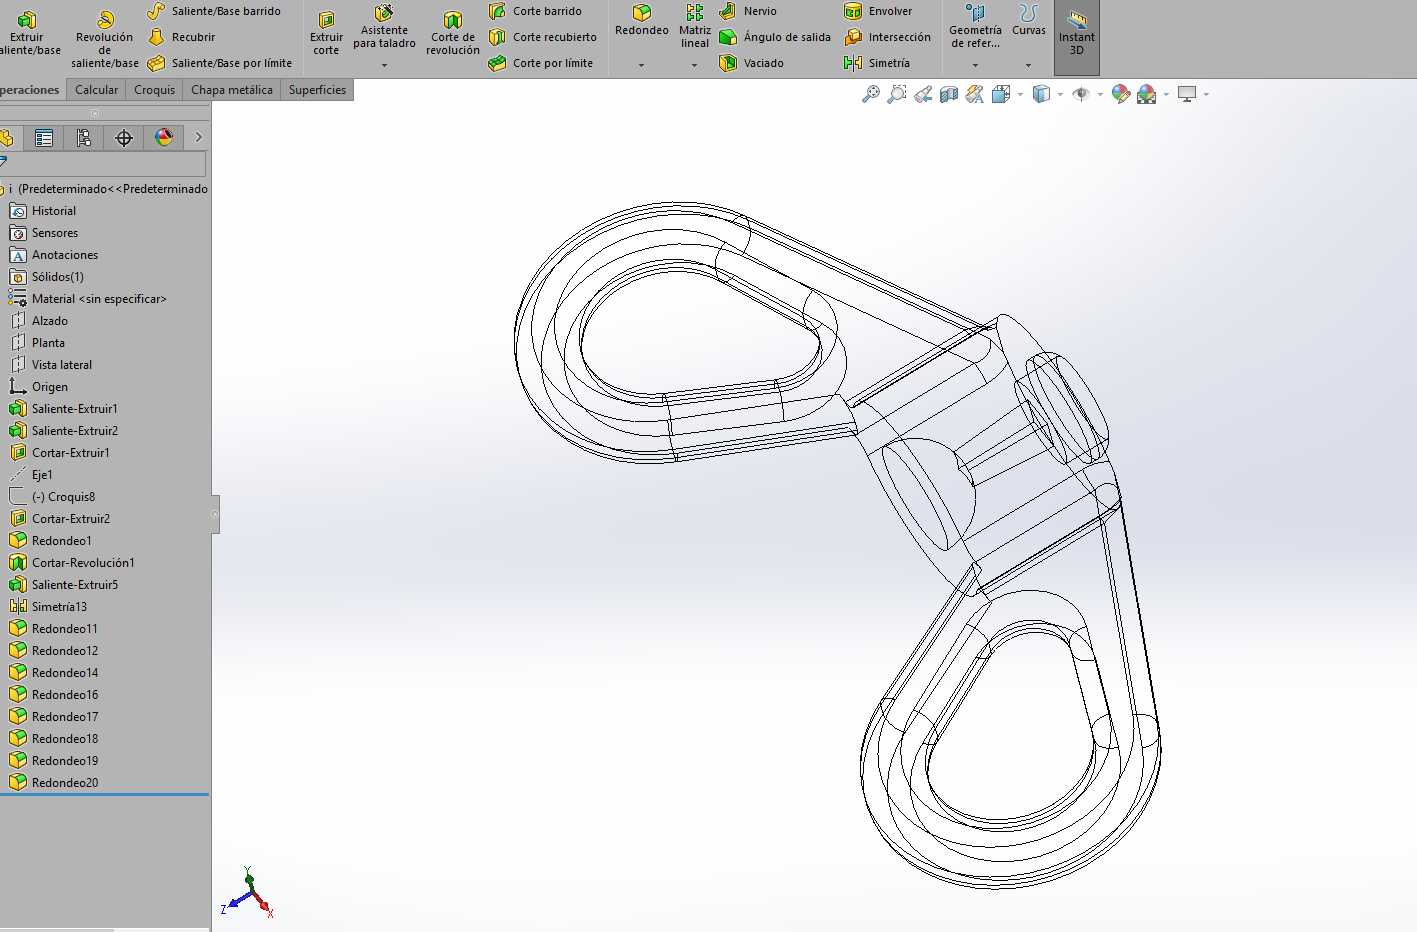Click the section view icon
This screenshot has height=932, width=1417.
[949, 94]
